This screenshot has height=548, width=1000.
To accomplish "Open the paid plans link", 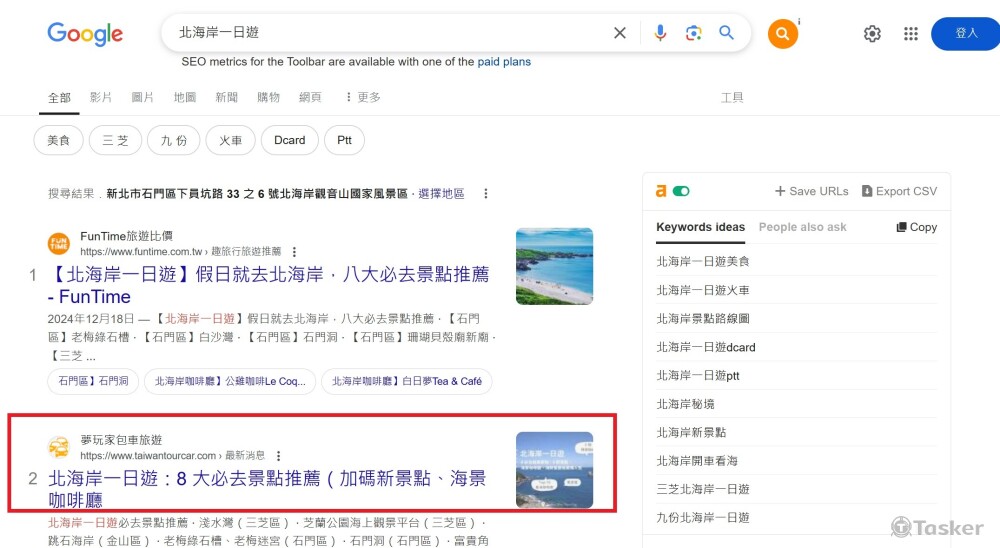I will tap(504, 62).
